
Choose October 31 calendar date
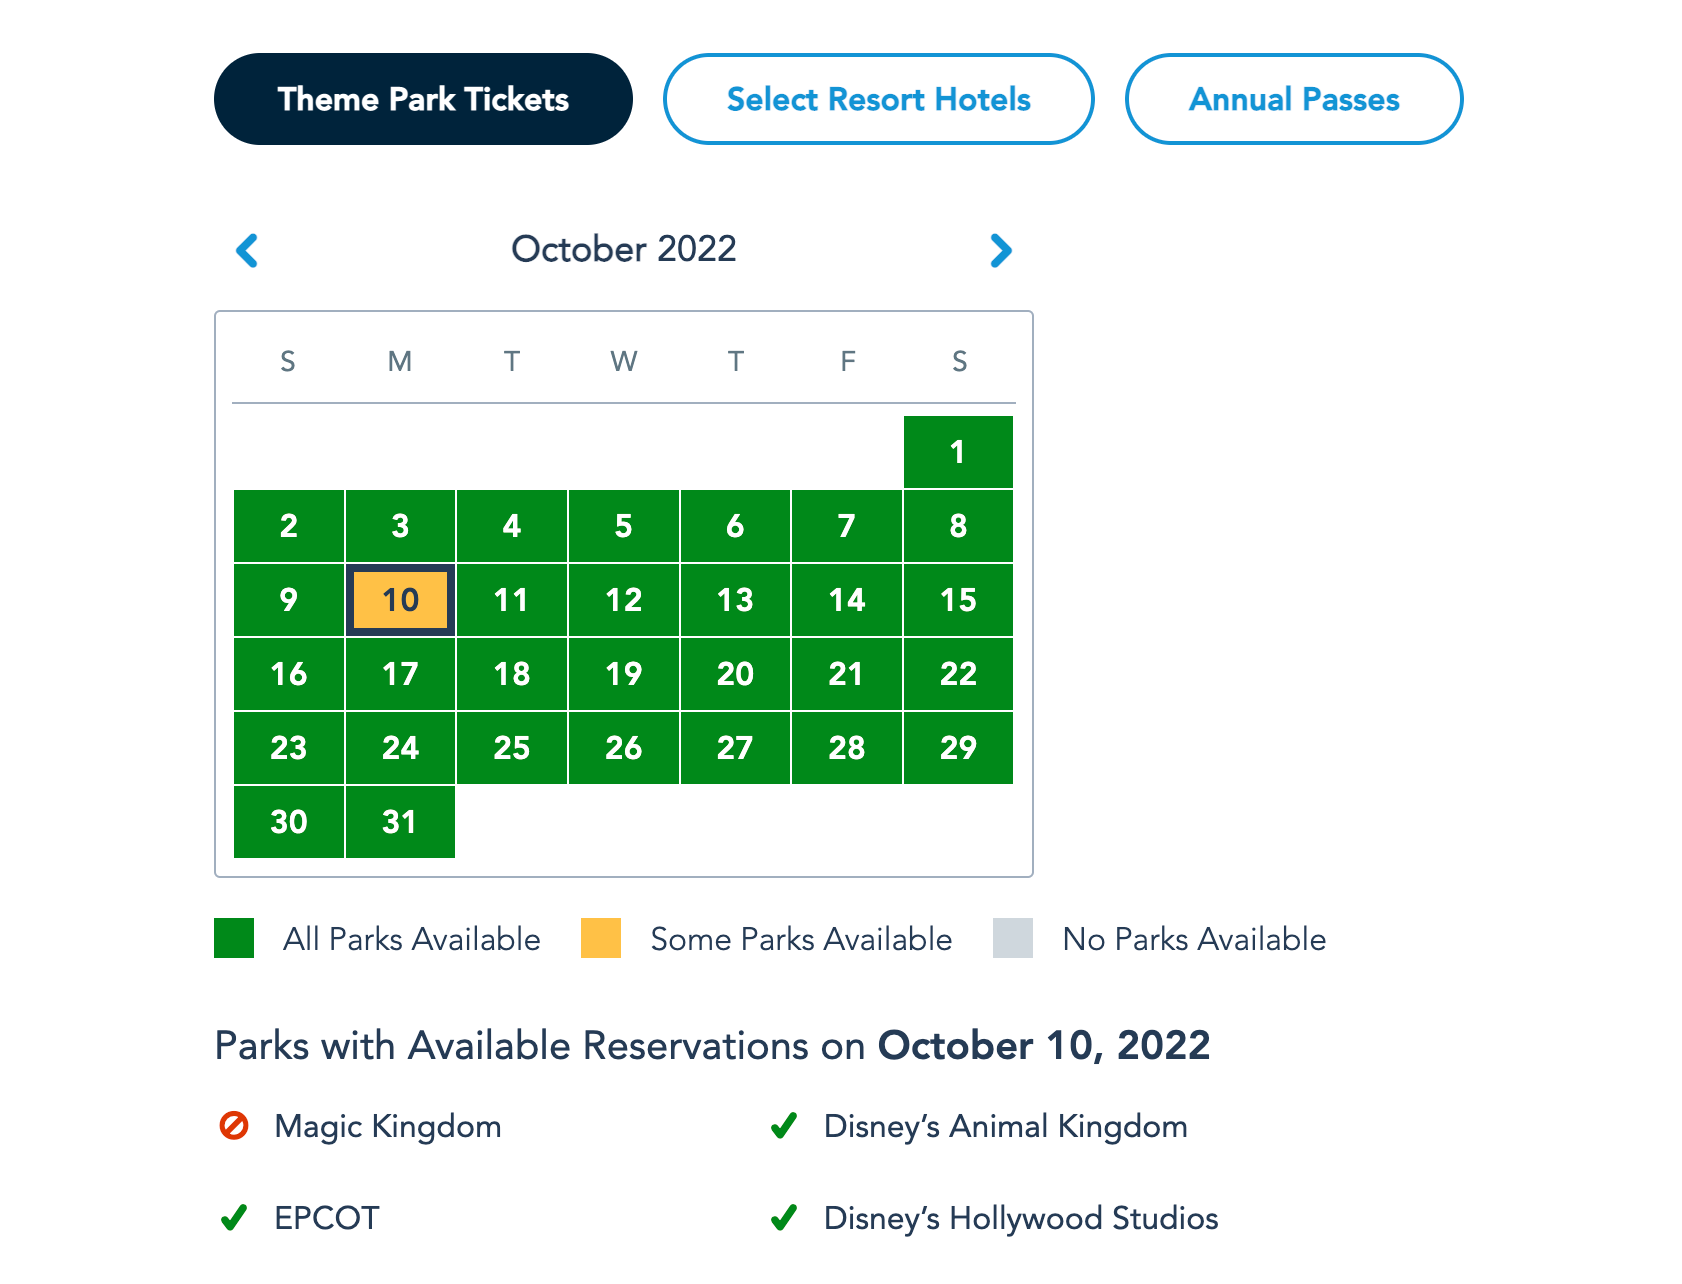tap(400, 822)
